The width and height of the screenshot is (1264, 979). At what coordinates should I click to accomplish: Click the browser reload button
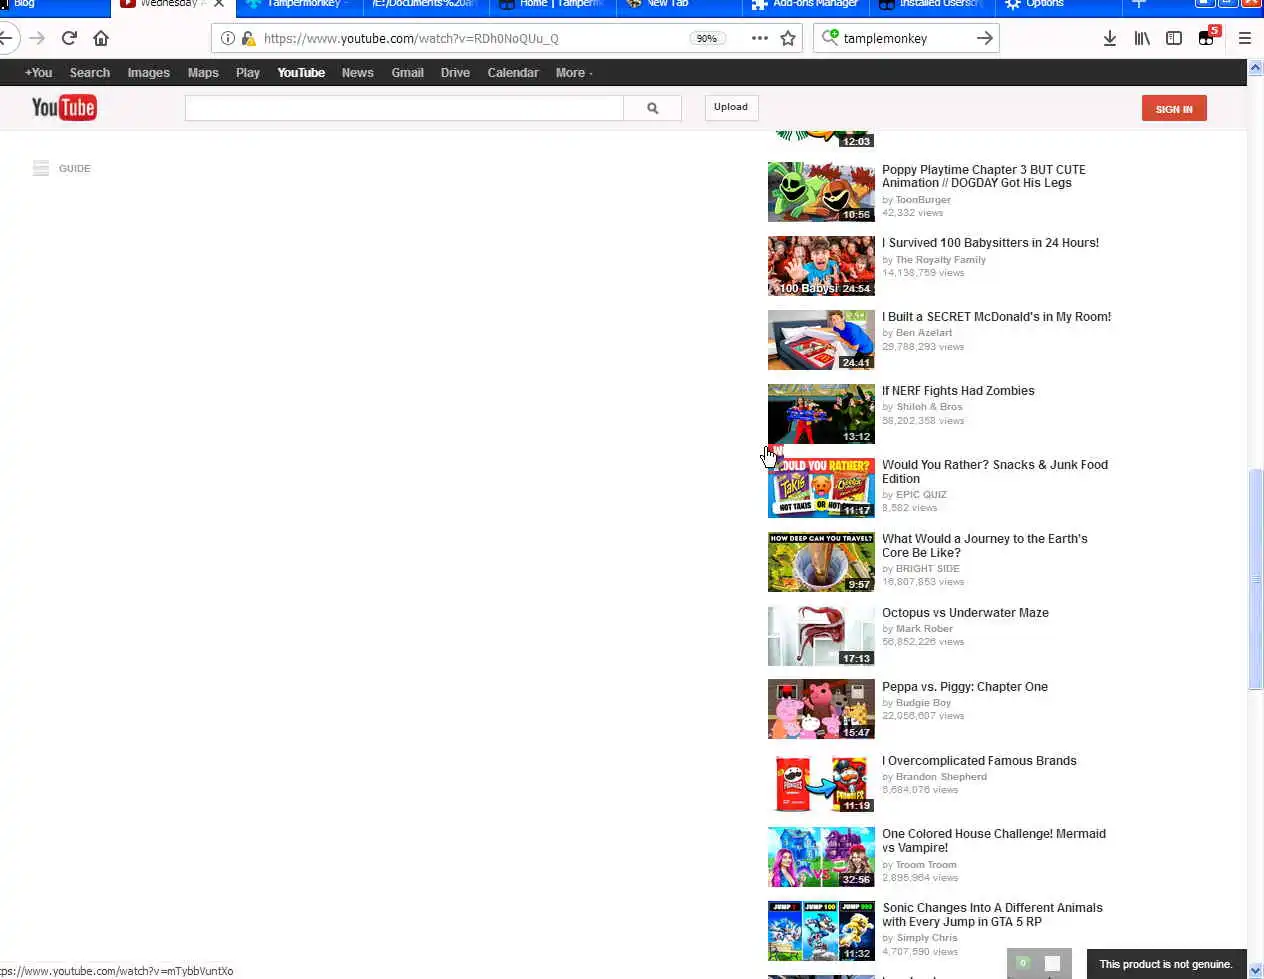coord(69,38)
